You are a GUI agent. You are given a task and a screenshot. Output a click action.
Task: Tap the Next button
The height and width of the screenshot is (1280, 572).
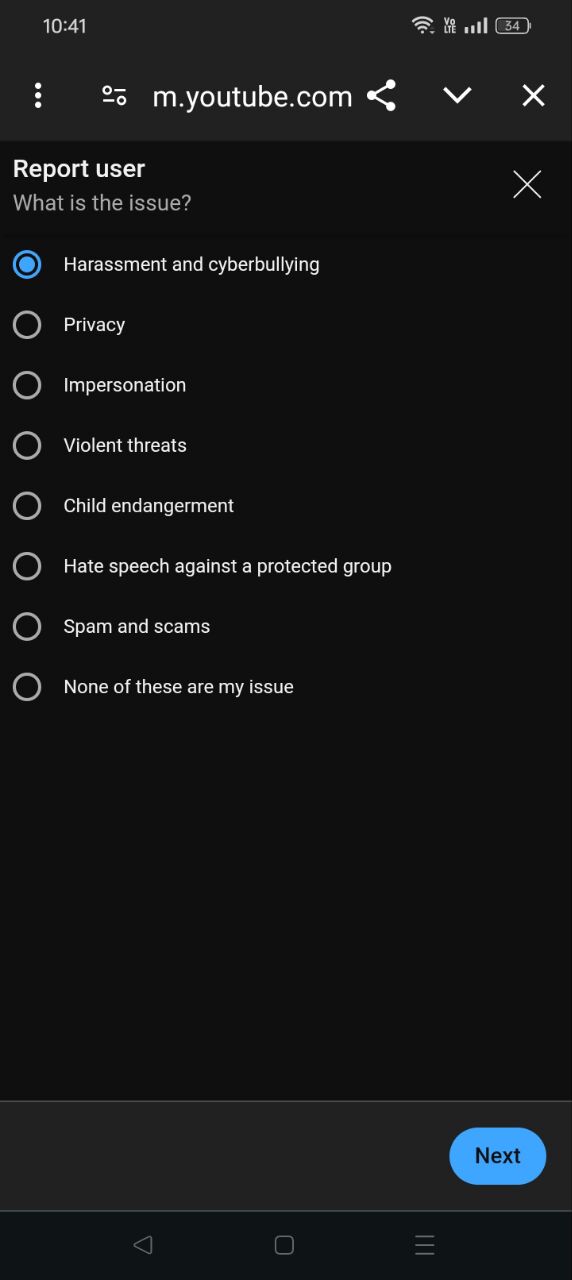pos(498,1156)
